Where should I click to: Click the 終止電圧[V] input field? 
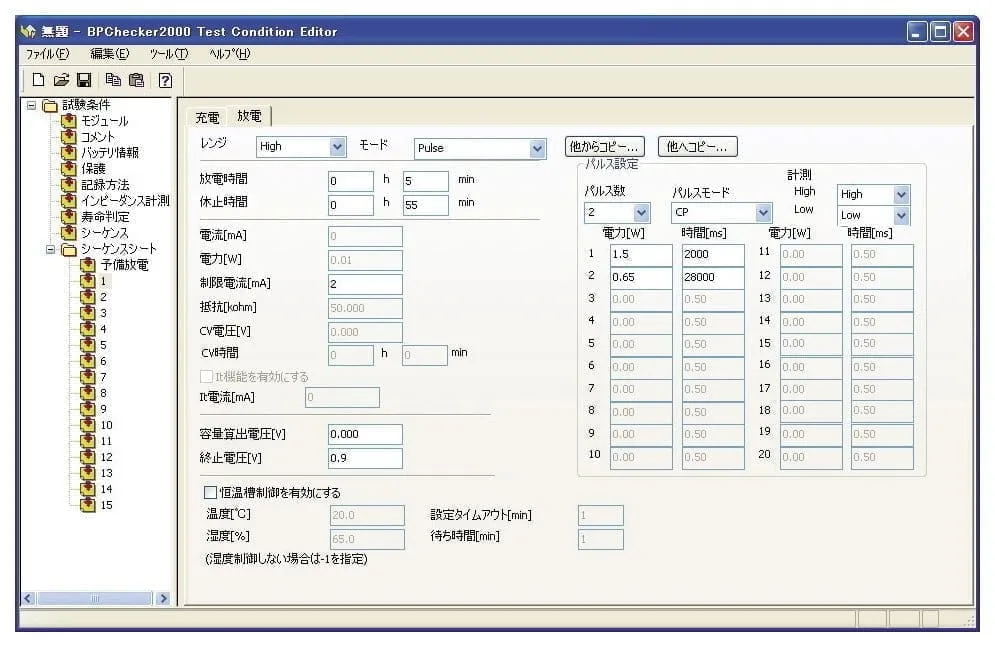tap(365, 458)
